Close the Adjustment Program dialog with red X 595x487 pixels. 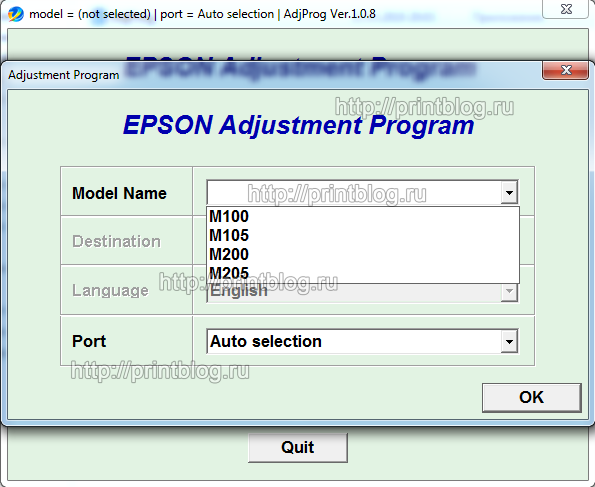[x=566, y=70]
